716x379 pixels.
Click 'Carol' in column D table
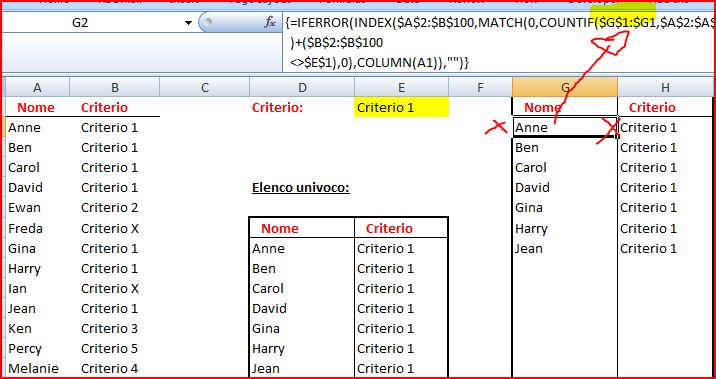coord(268,289)
